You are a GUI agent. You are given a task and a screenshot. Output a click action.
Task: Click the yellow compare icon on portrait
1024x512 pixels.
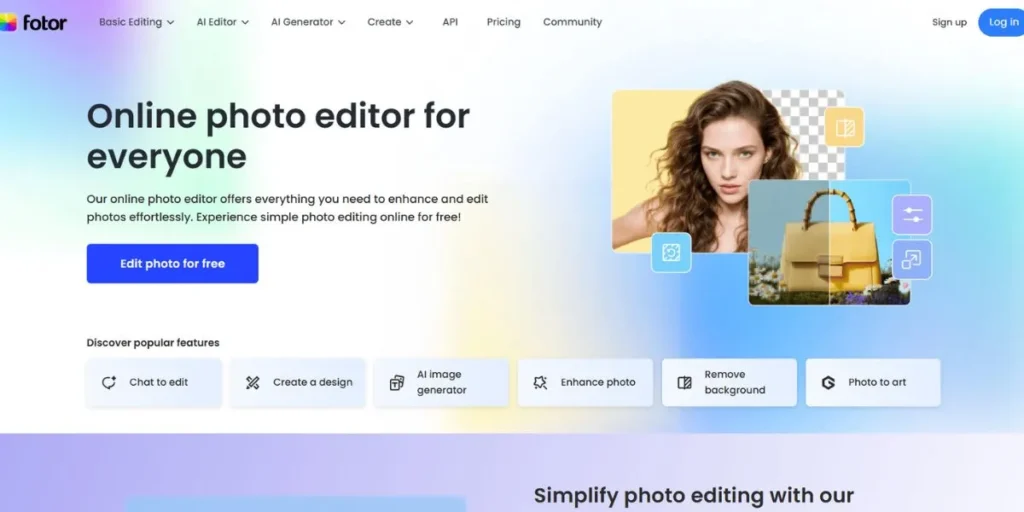(844, 128)
